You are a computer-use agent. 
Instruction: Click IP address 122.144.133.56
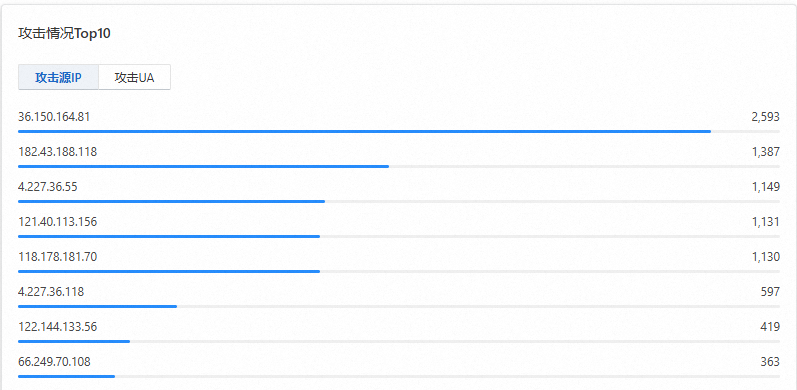coord(57,327)
